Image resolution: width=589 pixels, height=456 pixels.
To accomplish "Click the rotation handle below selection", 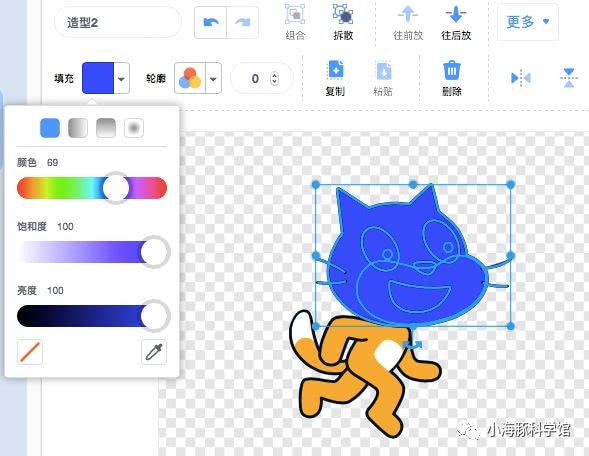I will (413, 344).
